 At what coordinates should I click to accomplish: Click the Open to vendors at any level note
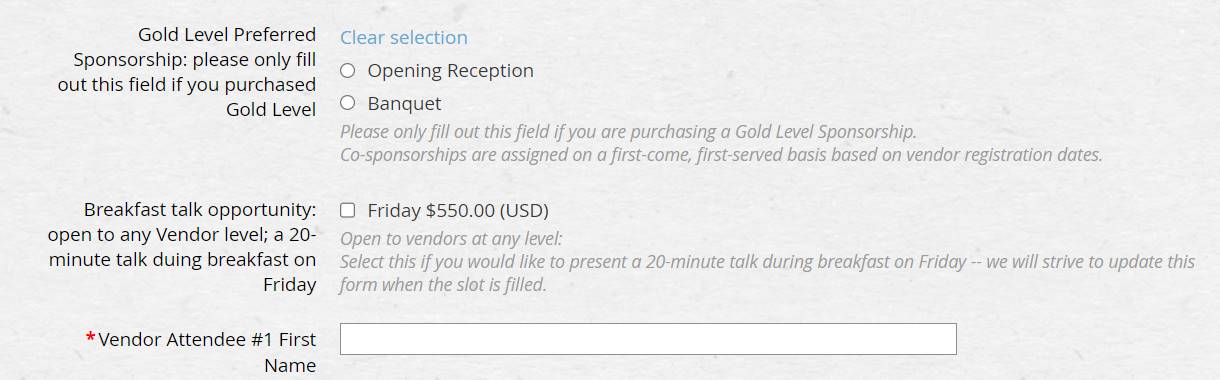click(451, 238)
